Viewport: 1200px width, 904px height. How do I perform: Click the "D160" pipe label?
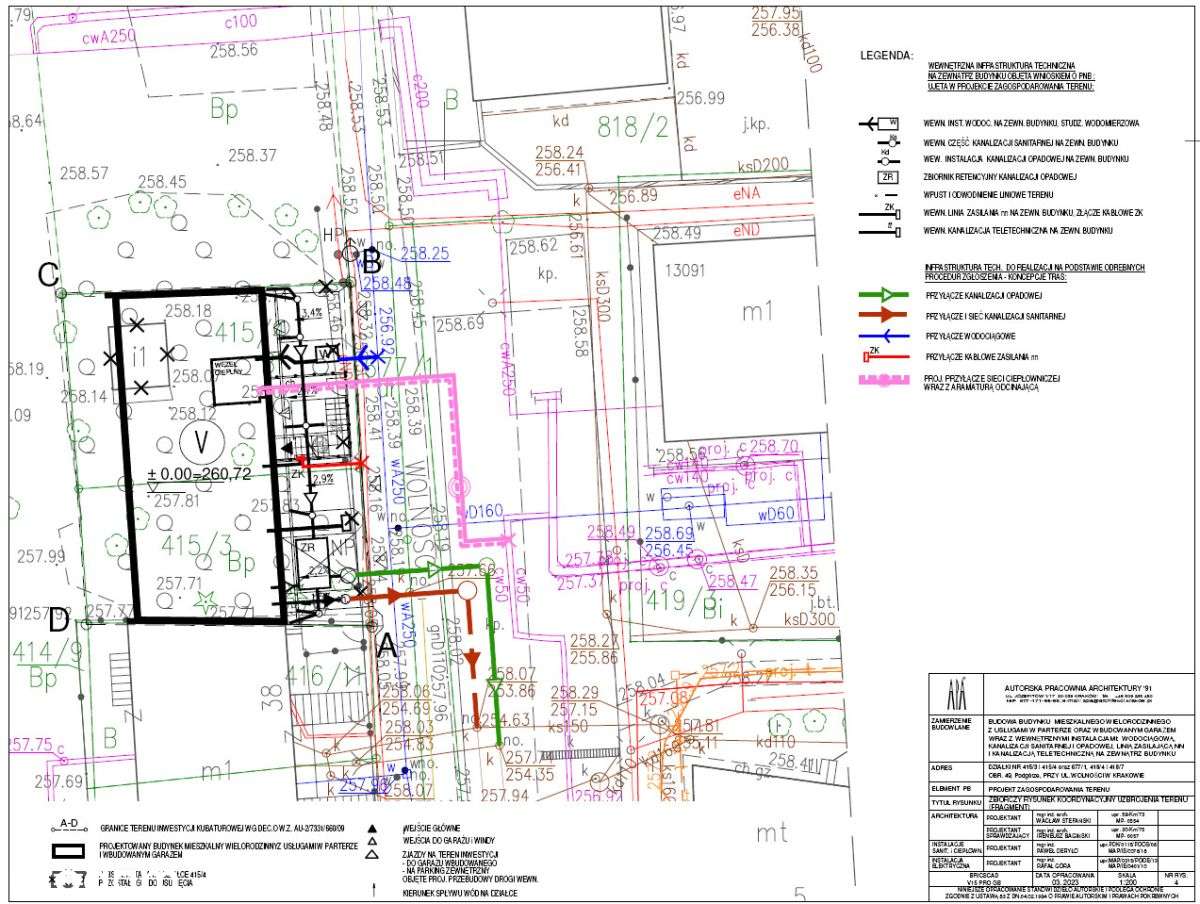[485, 512]
